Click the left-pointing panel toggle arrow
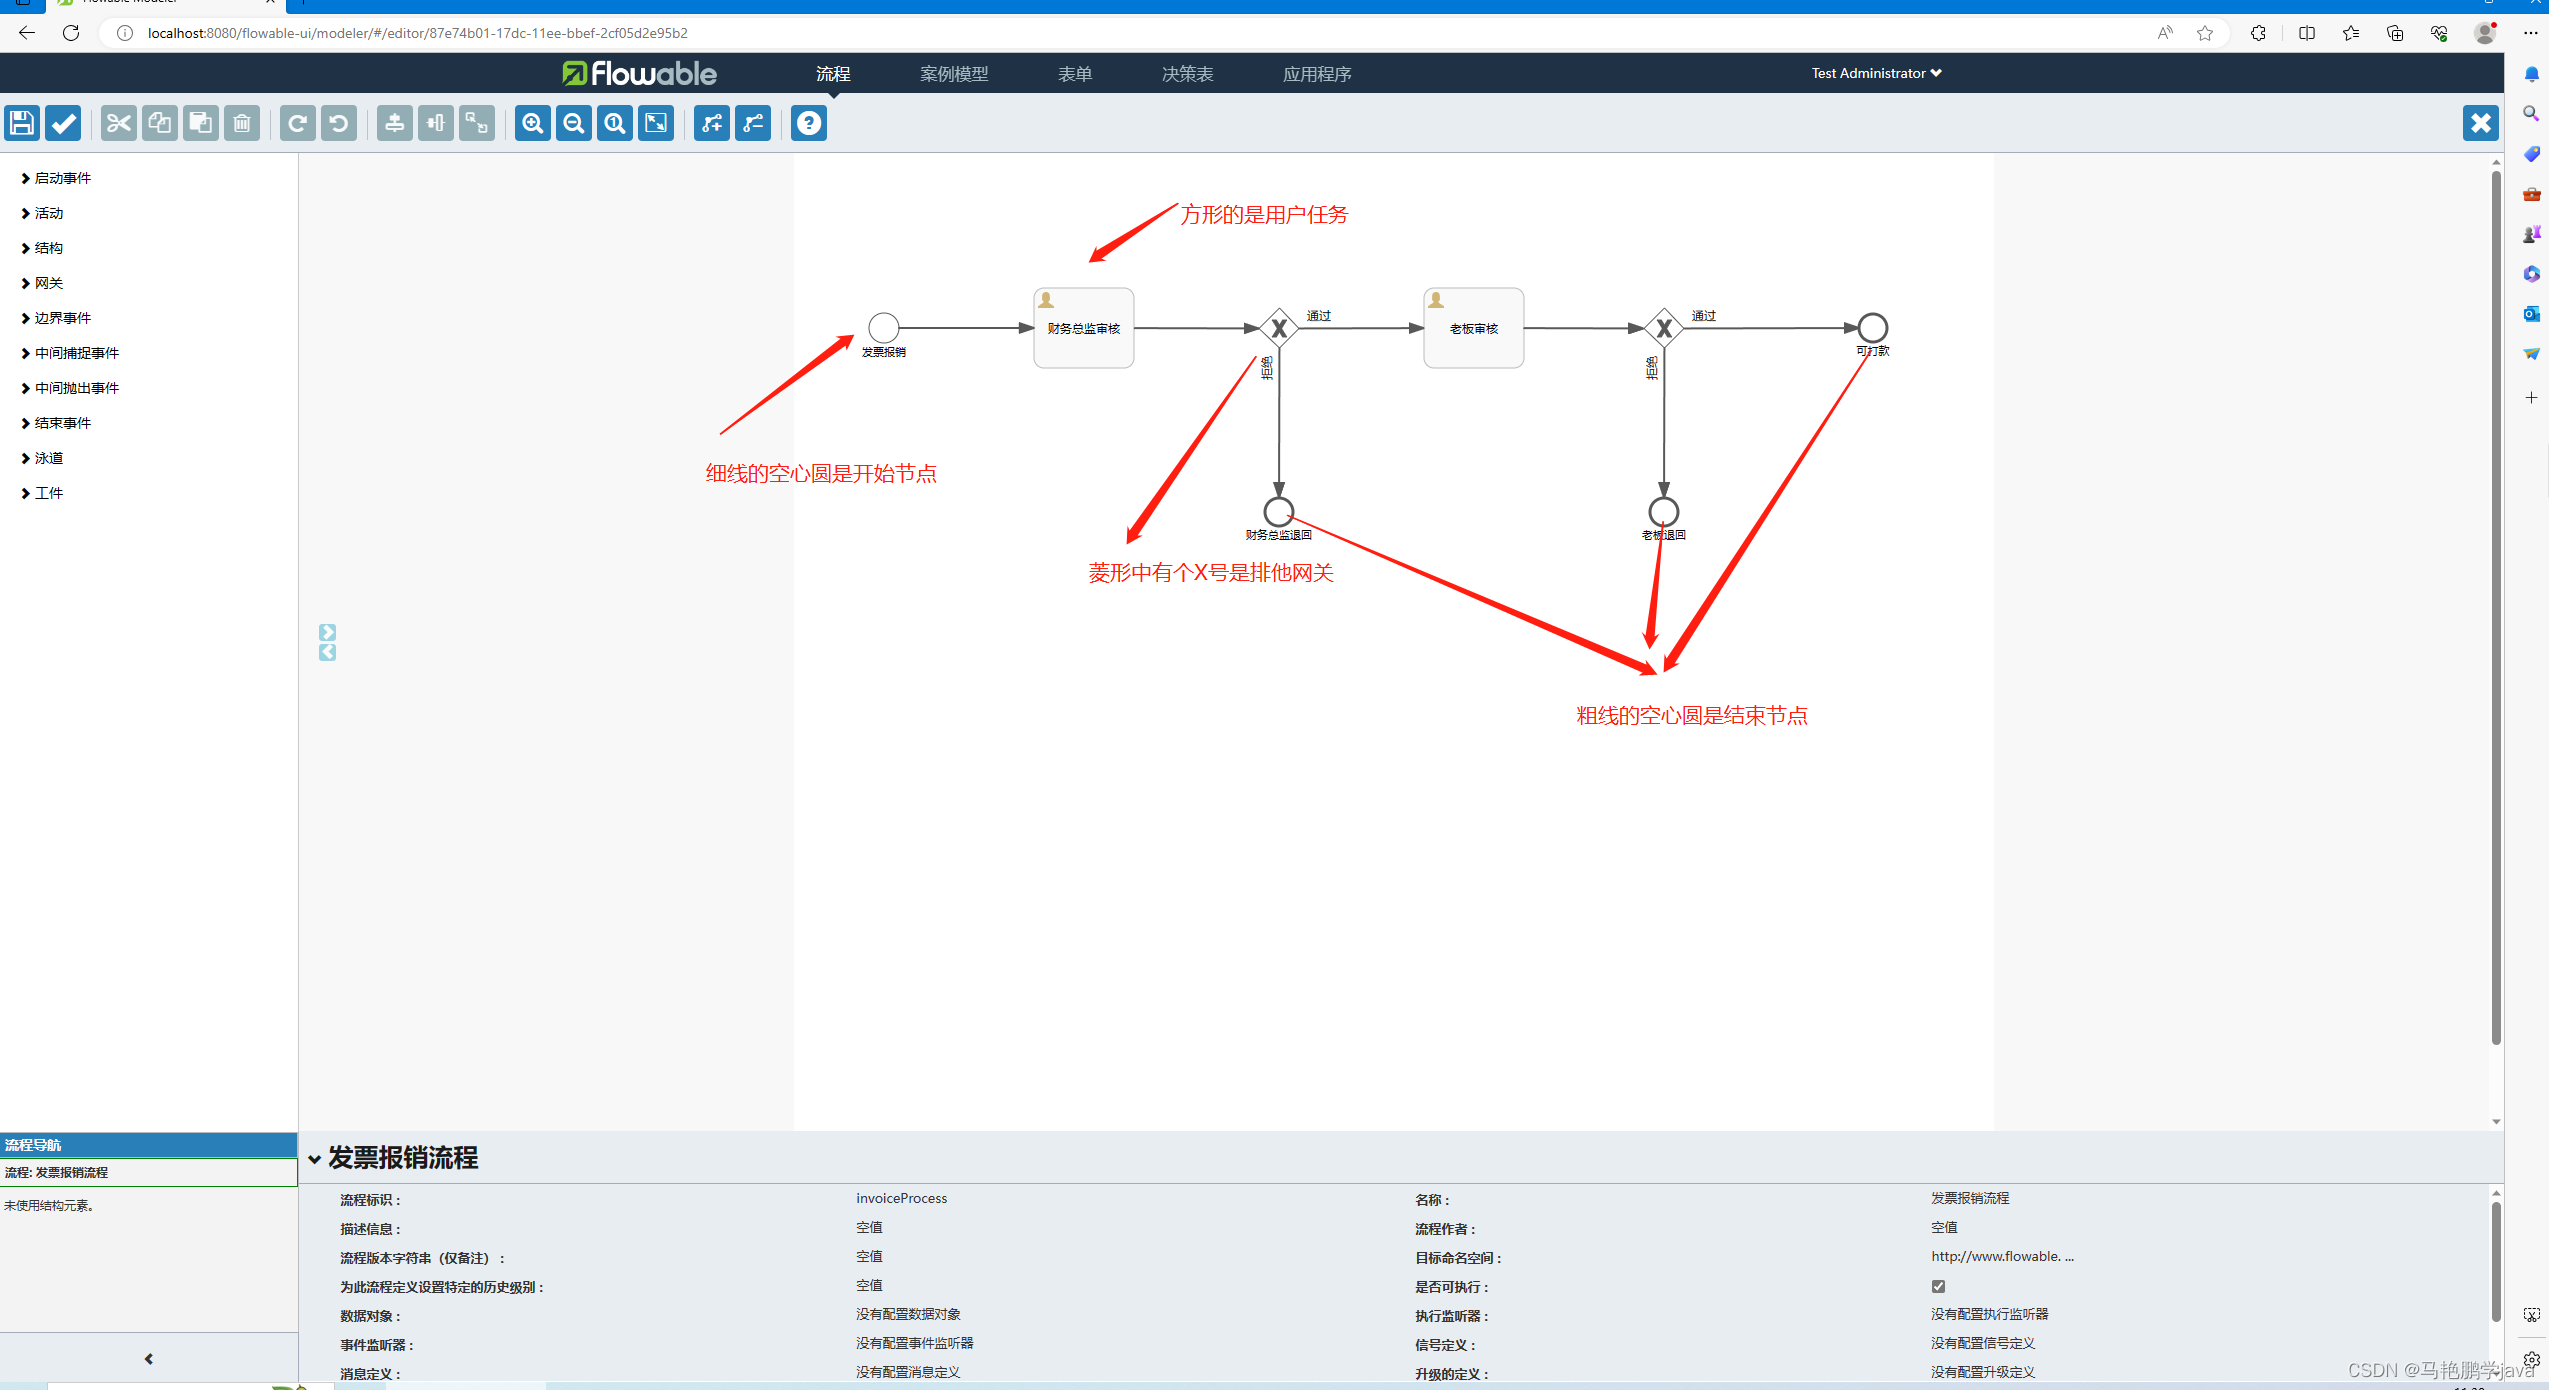 pos(327,652)
